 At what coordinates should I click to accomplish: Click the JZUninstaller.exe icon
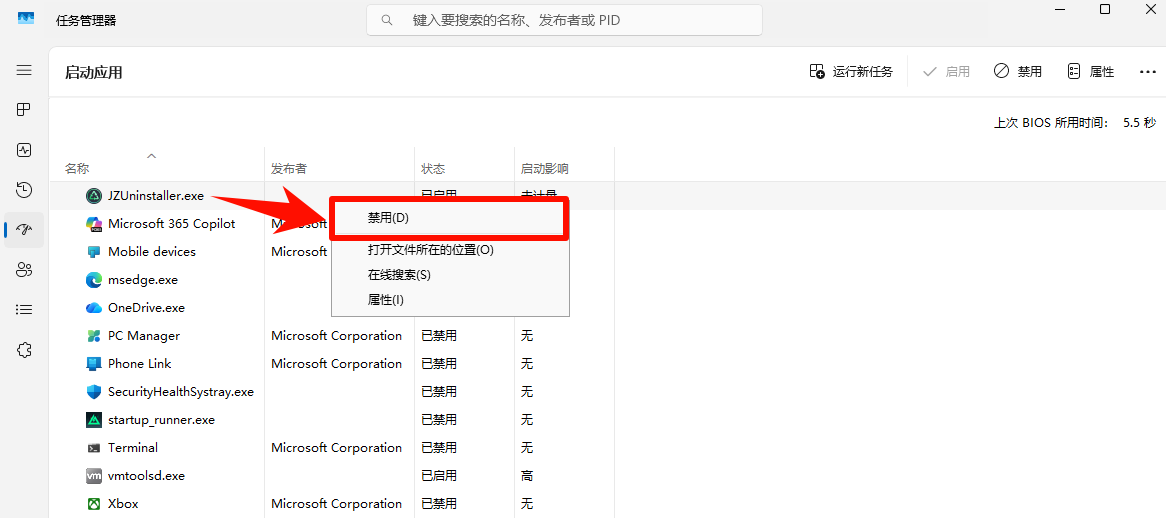click(94, 195)
